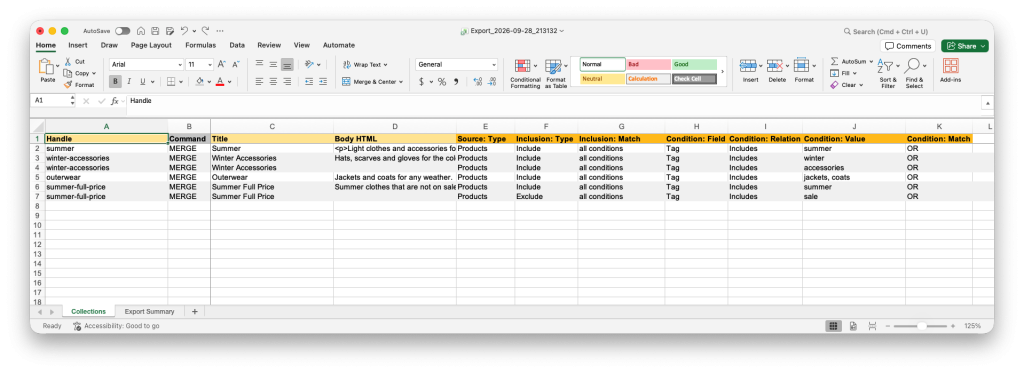Toggle bottom align button
This screenshot has width=1024, height=373.
[x=287, y=65]
